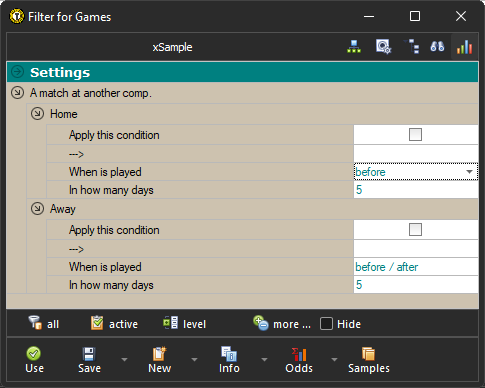
Task: Click the Odds button
Action: (x=299, y=360)
